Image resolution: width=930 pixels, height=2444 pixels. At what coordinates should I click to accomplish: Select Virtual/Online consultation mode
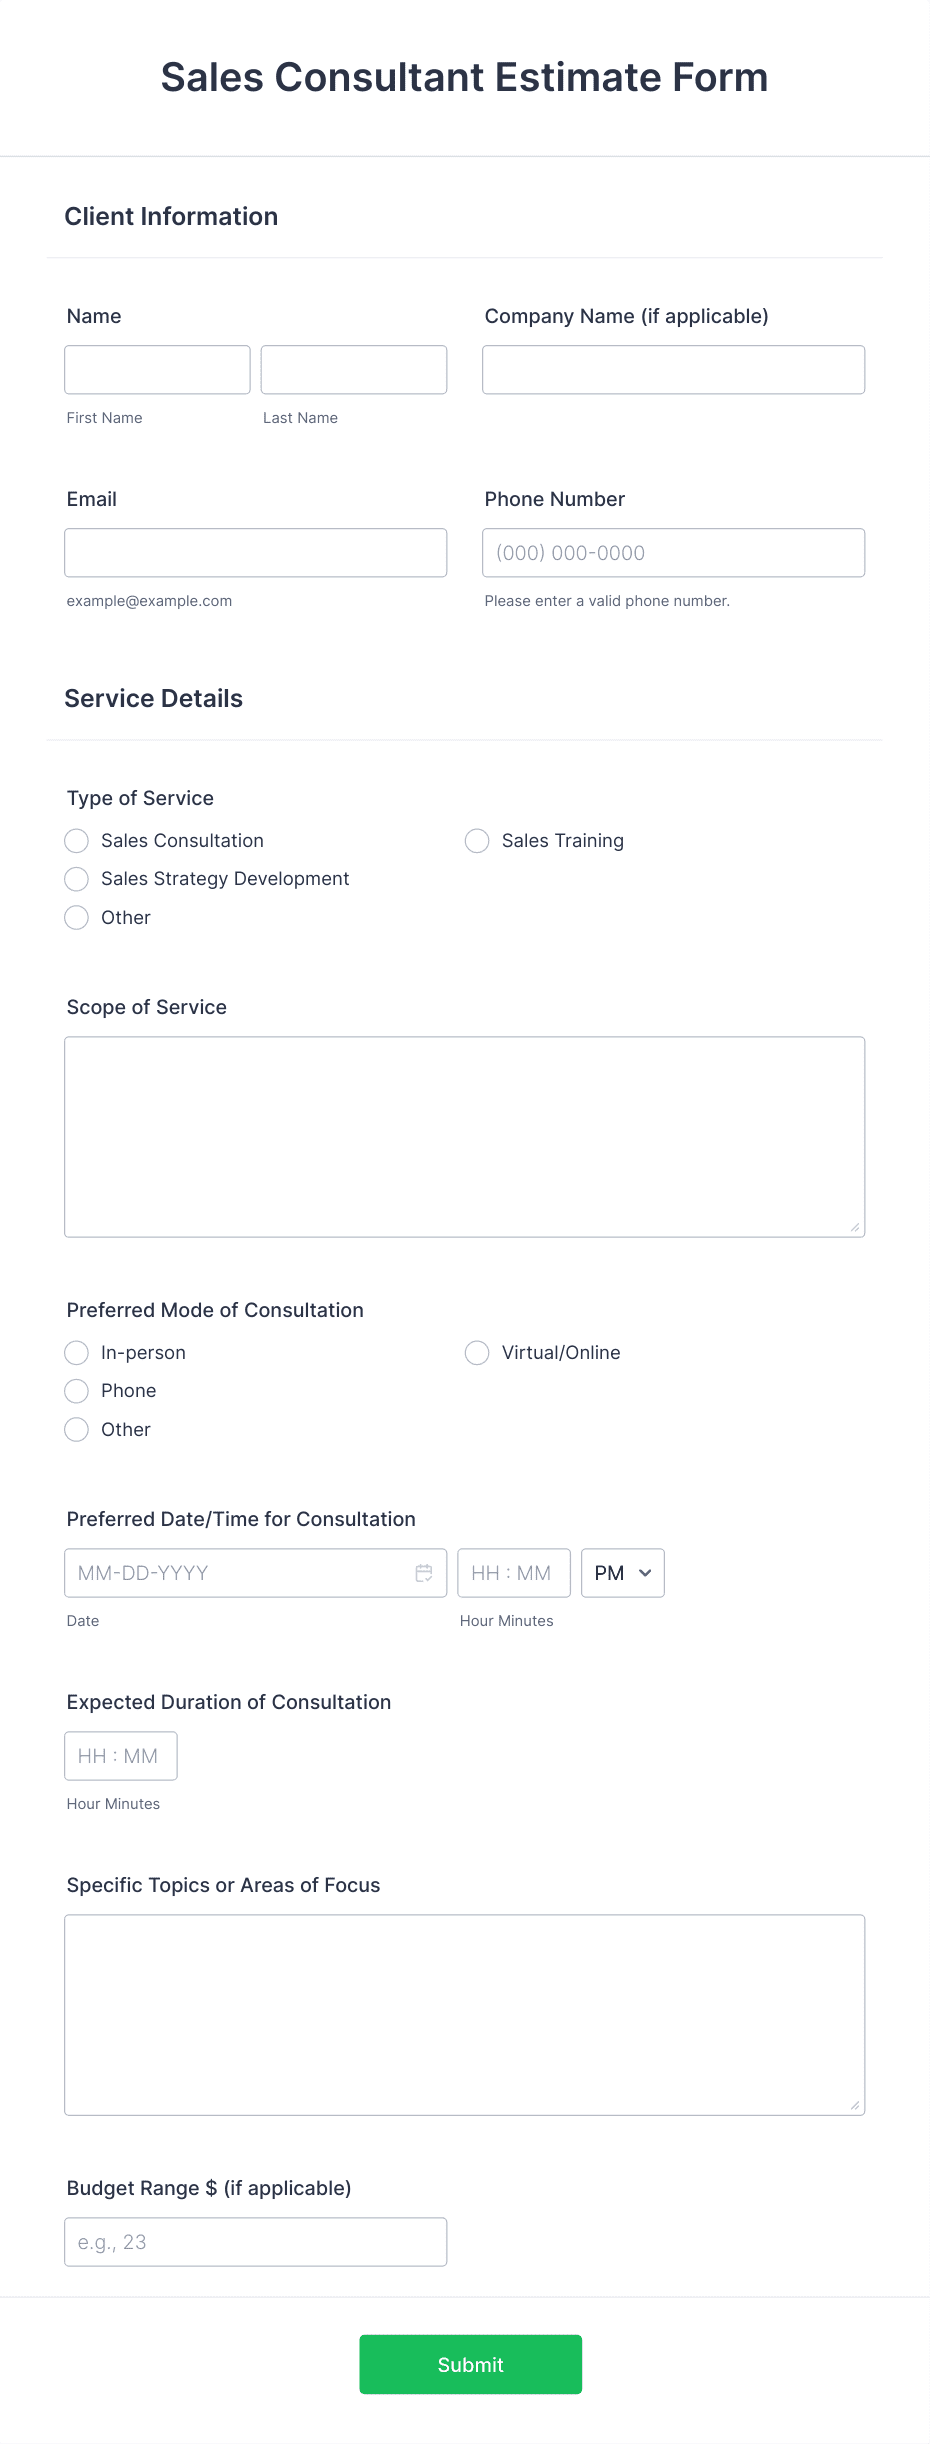click(476, 1352)
